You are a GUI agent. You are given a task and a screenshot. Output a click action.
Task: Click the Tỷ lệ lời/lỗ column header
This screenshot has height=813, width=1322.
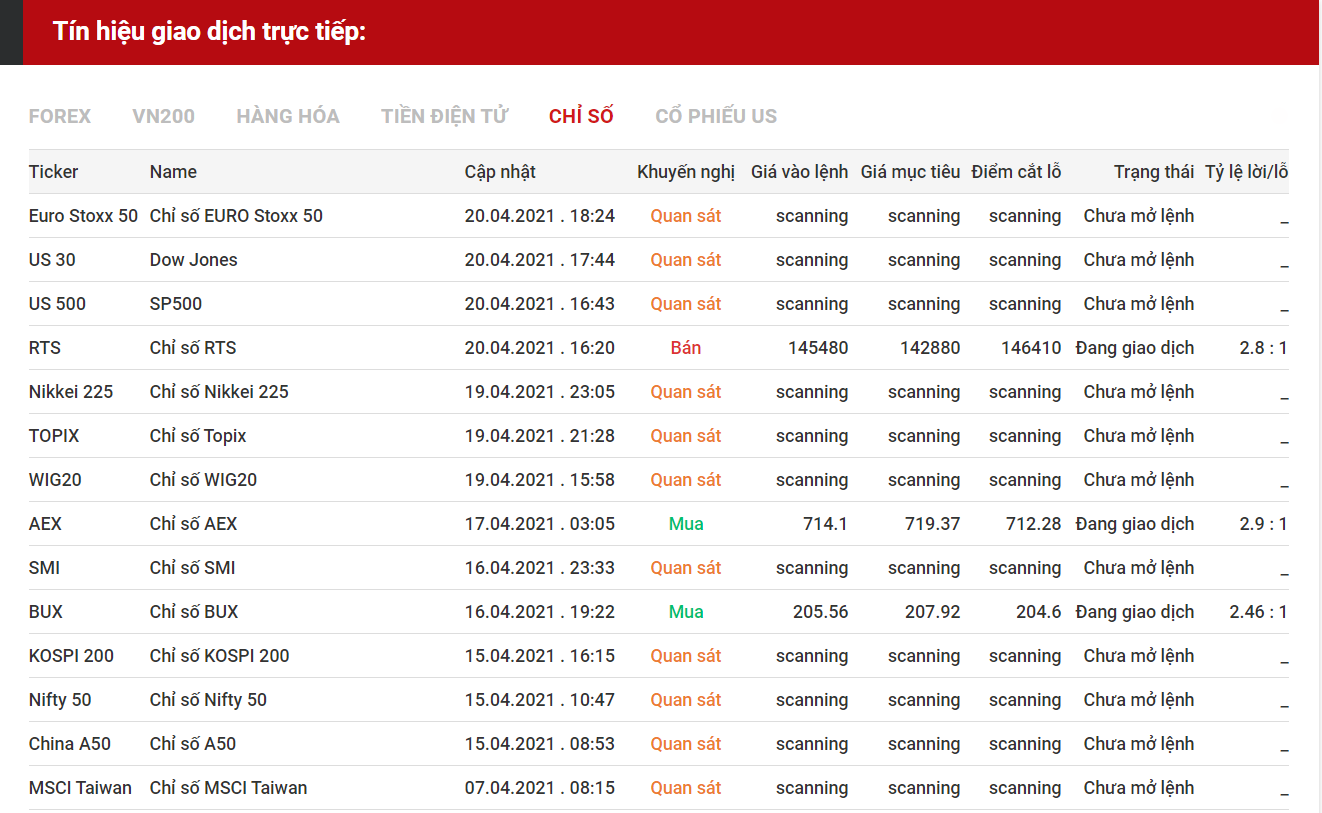click(x=1246, y=172)
